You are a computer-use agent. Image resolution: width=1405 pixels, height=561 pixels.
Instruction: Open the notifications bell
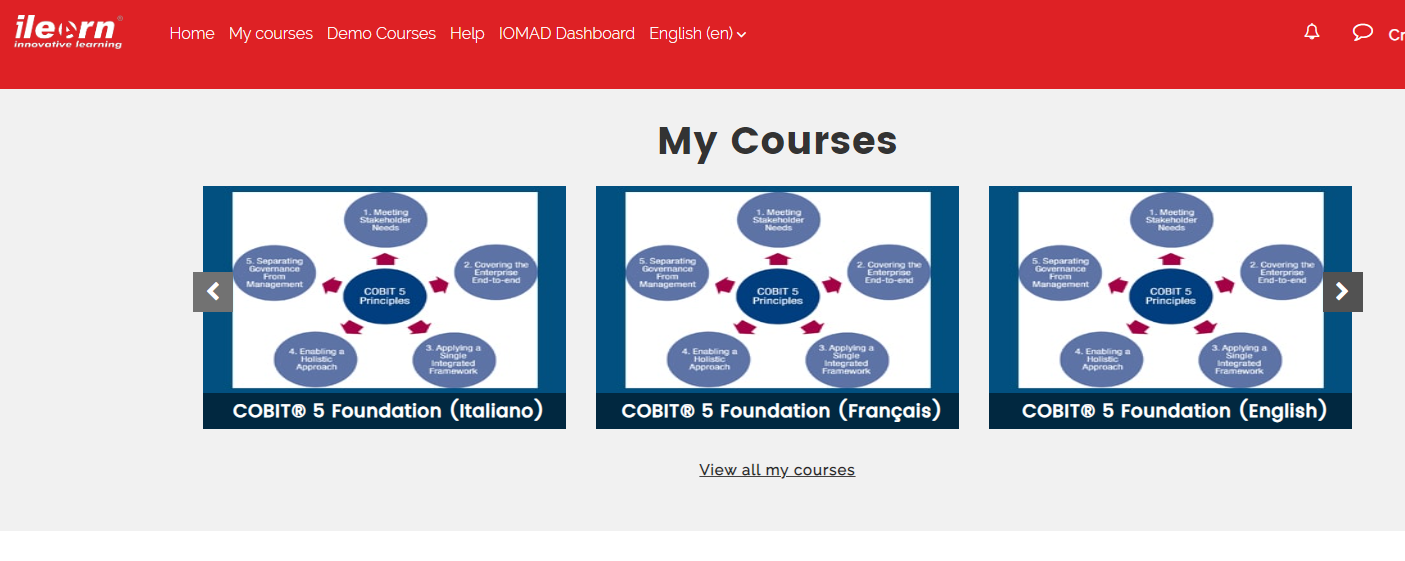tap(1312, 32)
